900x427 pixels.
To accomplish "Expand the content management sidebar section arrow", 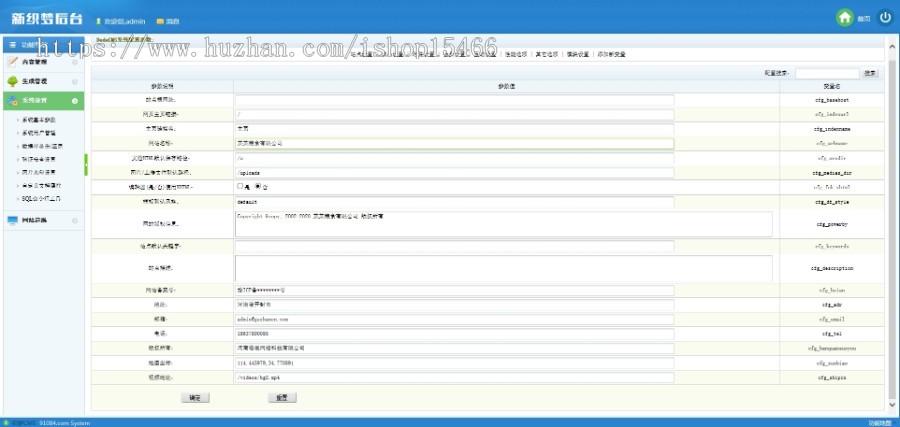I will coord(75,61).
